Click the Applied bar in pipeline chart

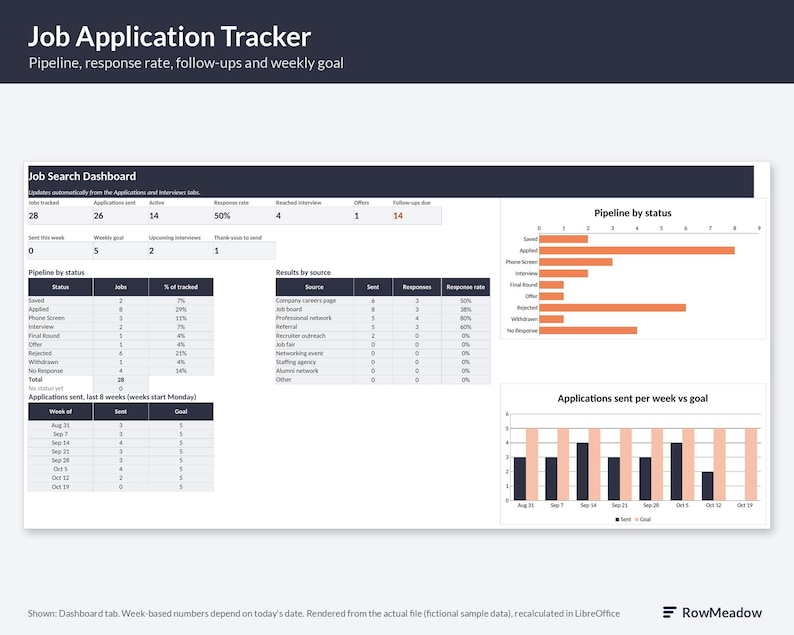[x=637, y=250]
